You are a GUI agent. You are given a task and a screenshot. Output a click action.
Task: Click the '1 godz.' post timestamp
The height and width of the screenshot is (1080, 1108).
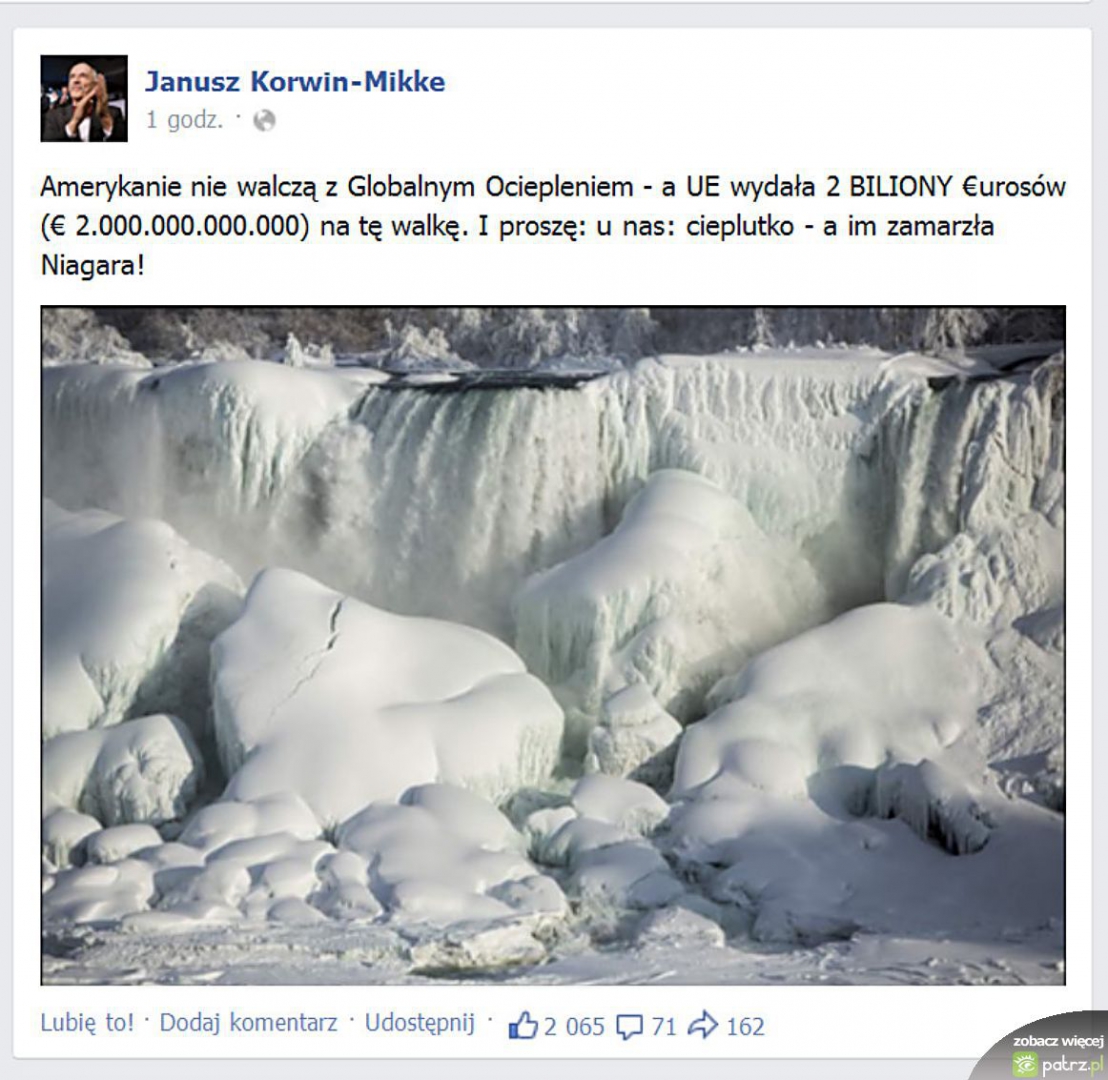point(184,120)
